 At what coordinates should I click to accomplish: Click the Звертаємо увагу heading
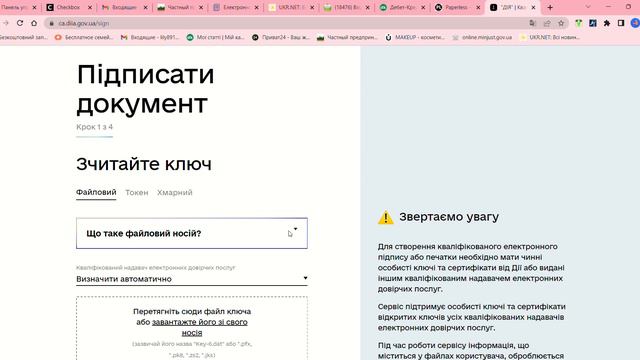pos(449,217)
